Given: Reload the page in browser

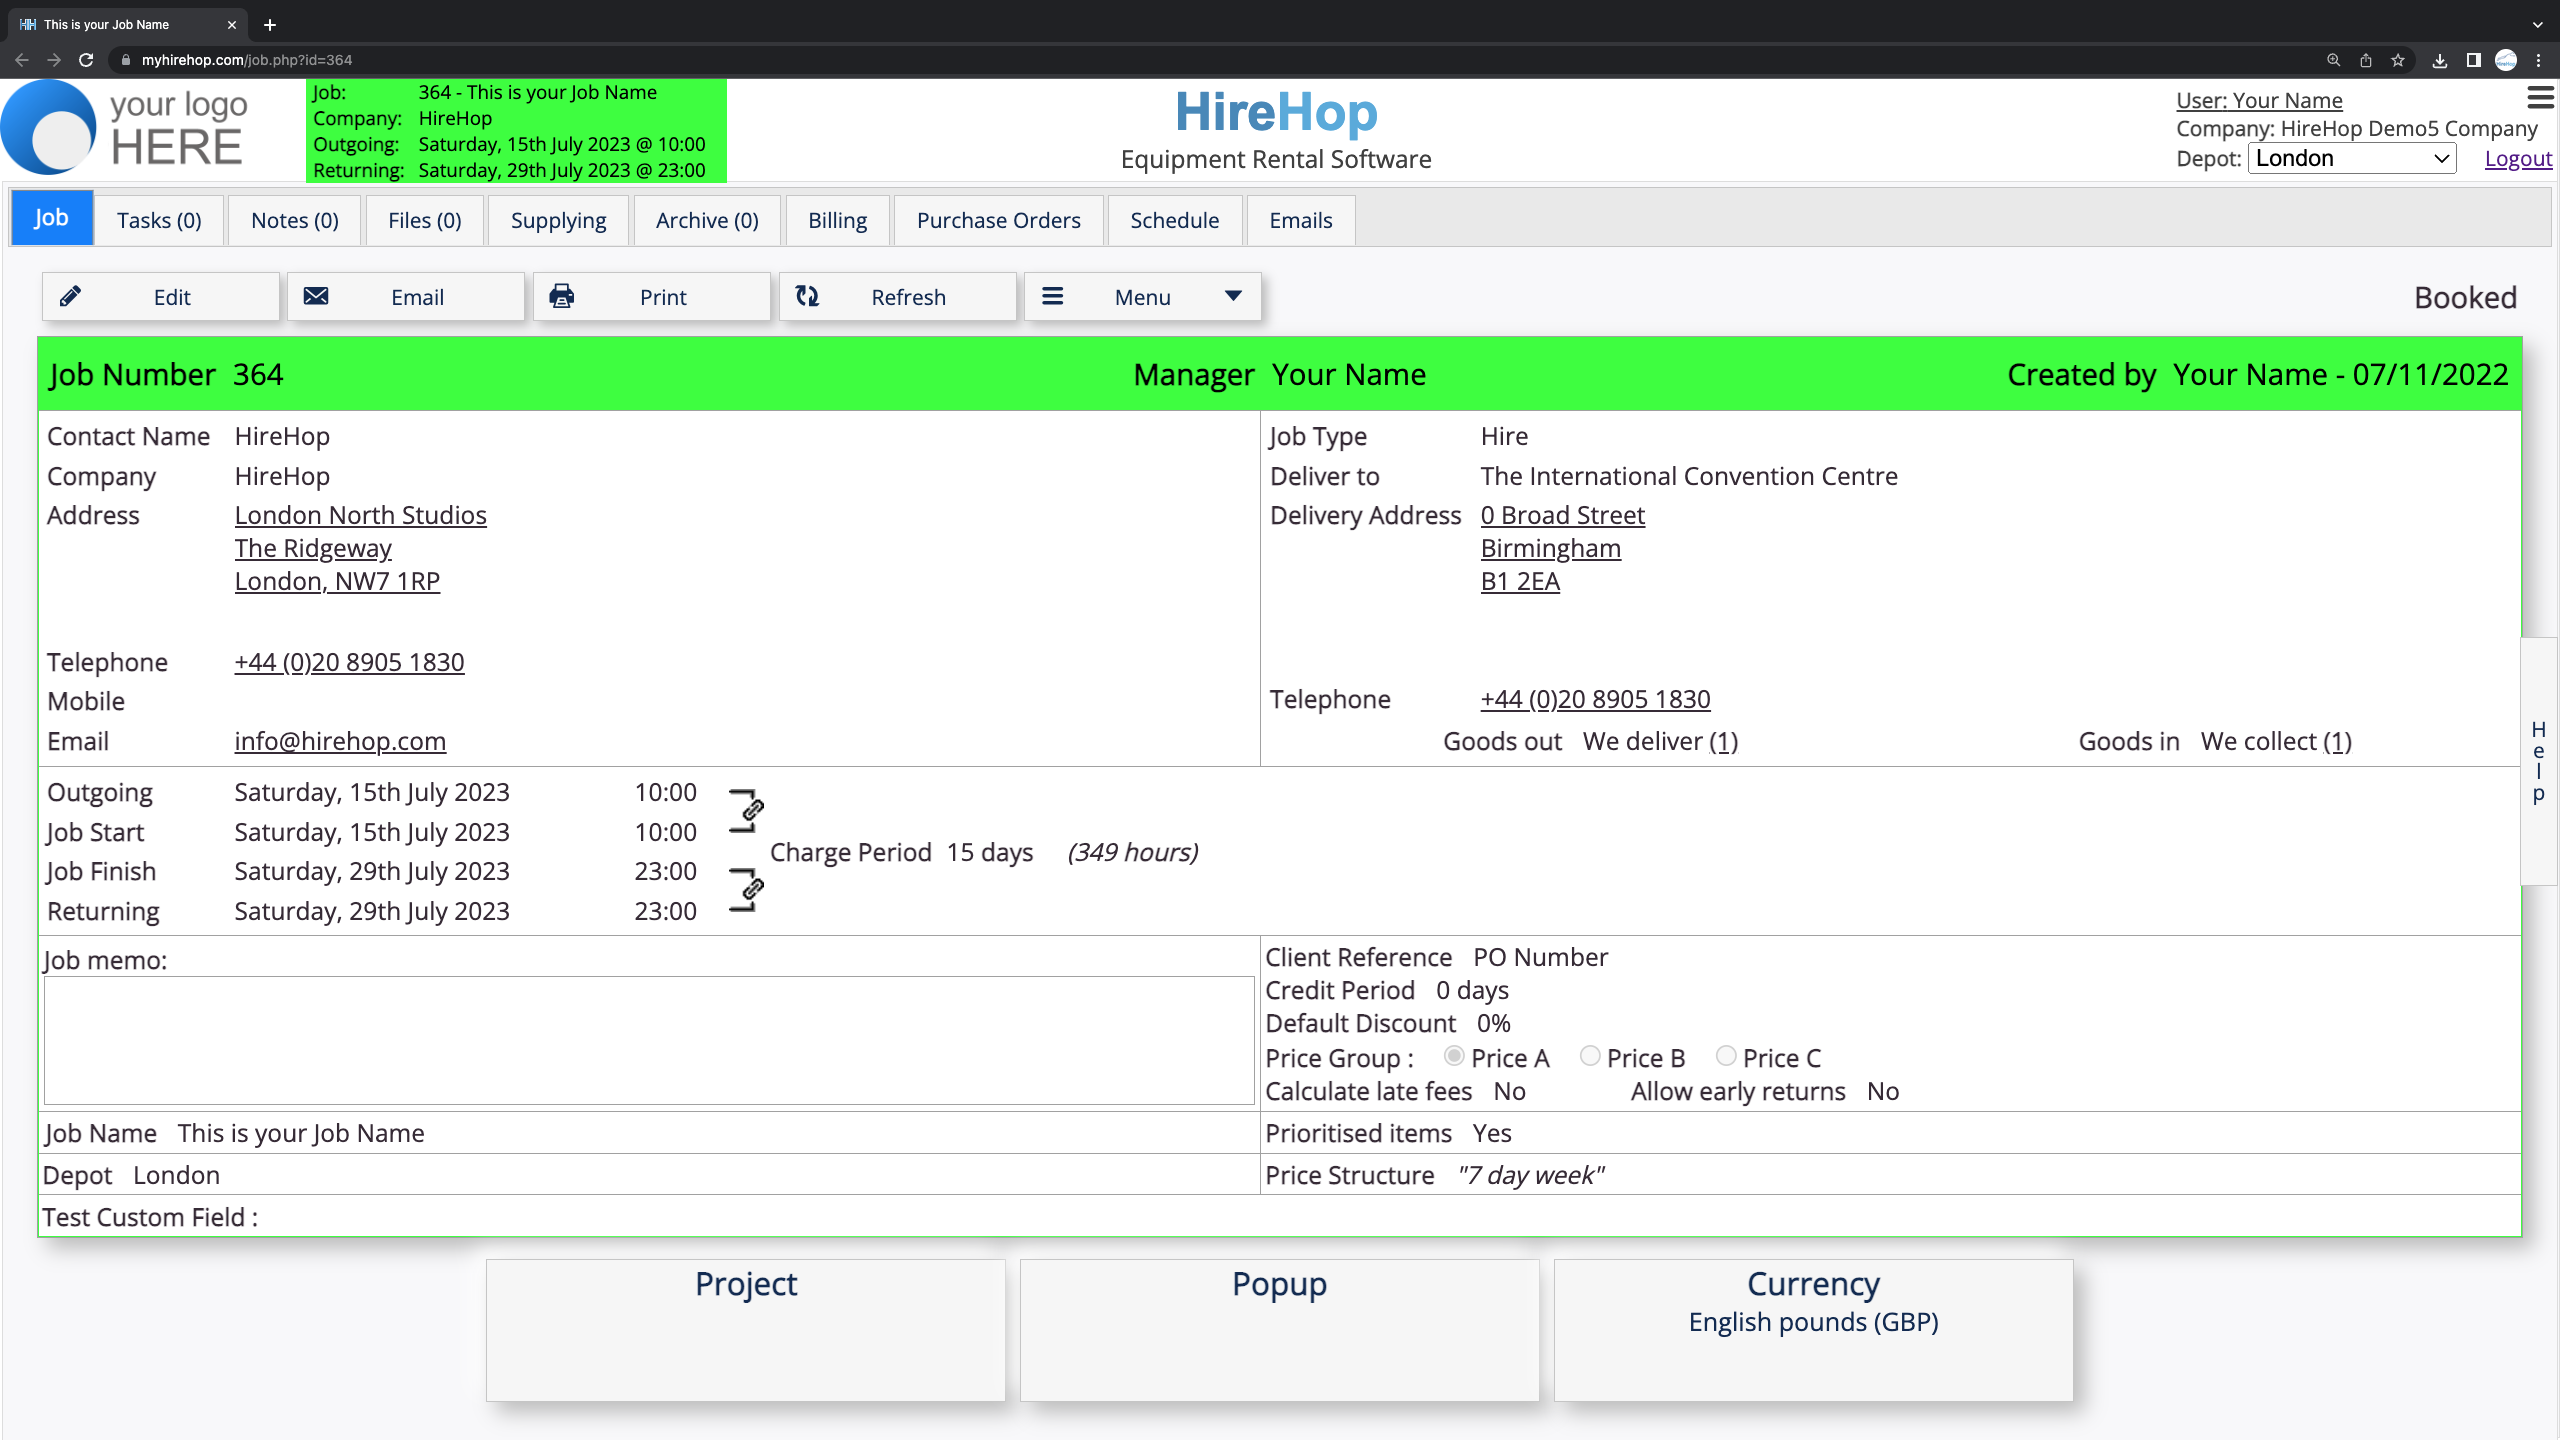Looking at the screenshot, I should point(86,60).
